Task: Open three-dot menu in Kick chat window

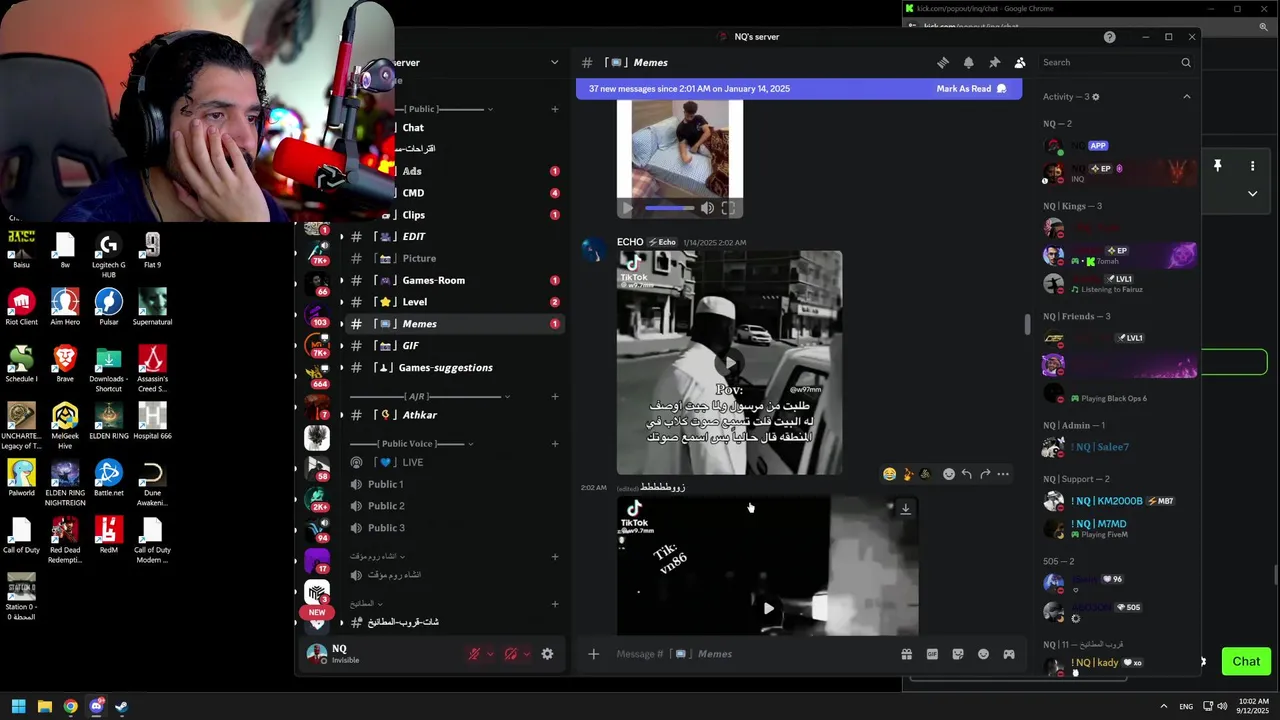Action: click(1252, 166)
